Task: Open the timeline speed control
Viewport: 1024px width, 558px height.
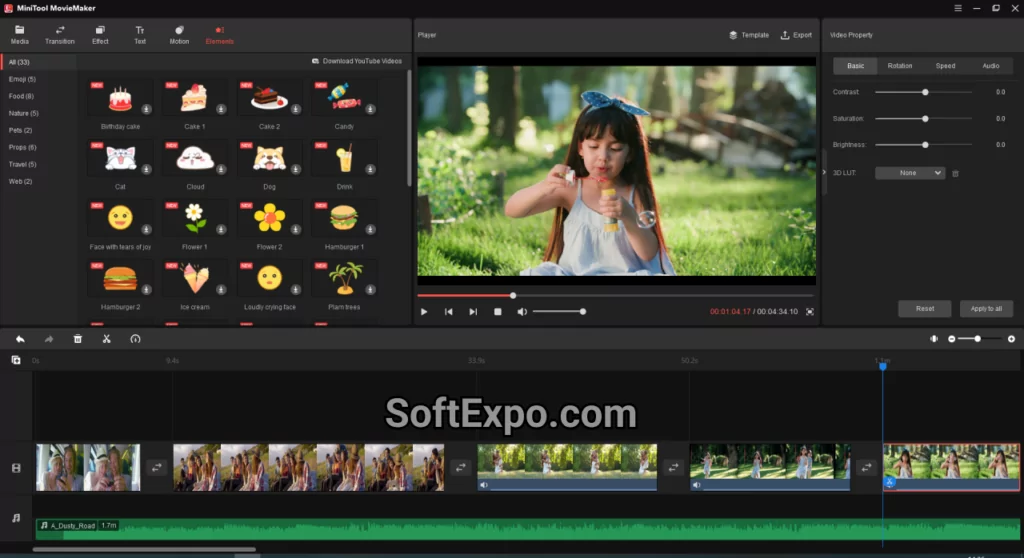Action: click(135, 339)
